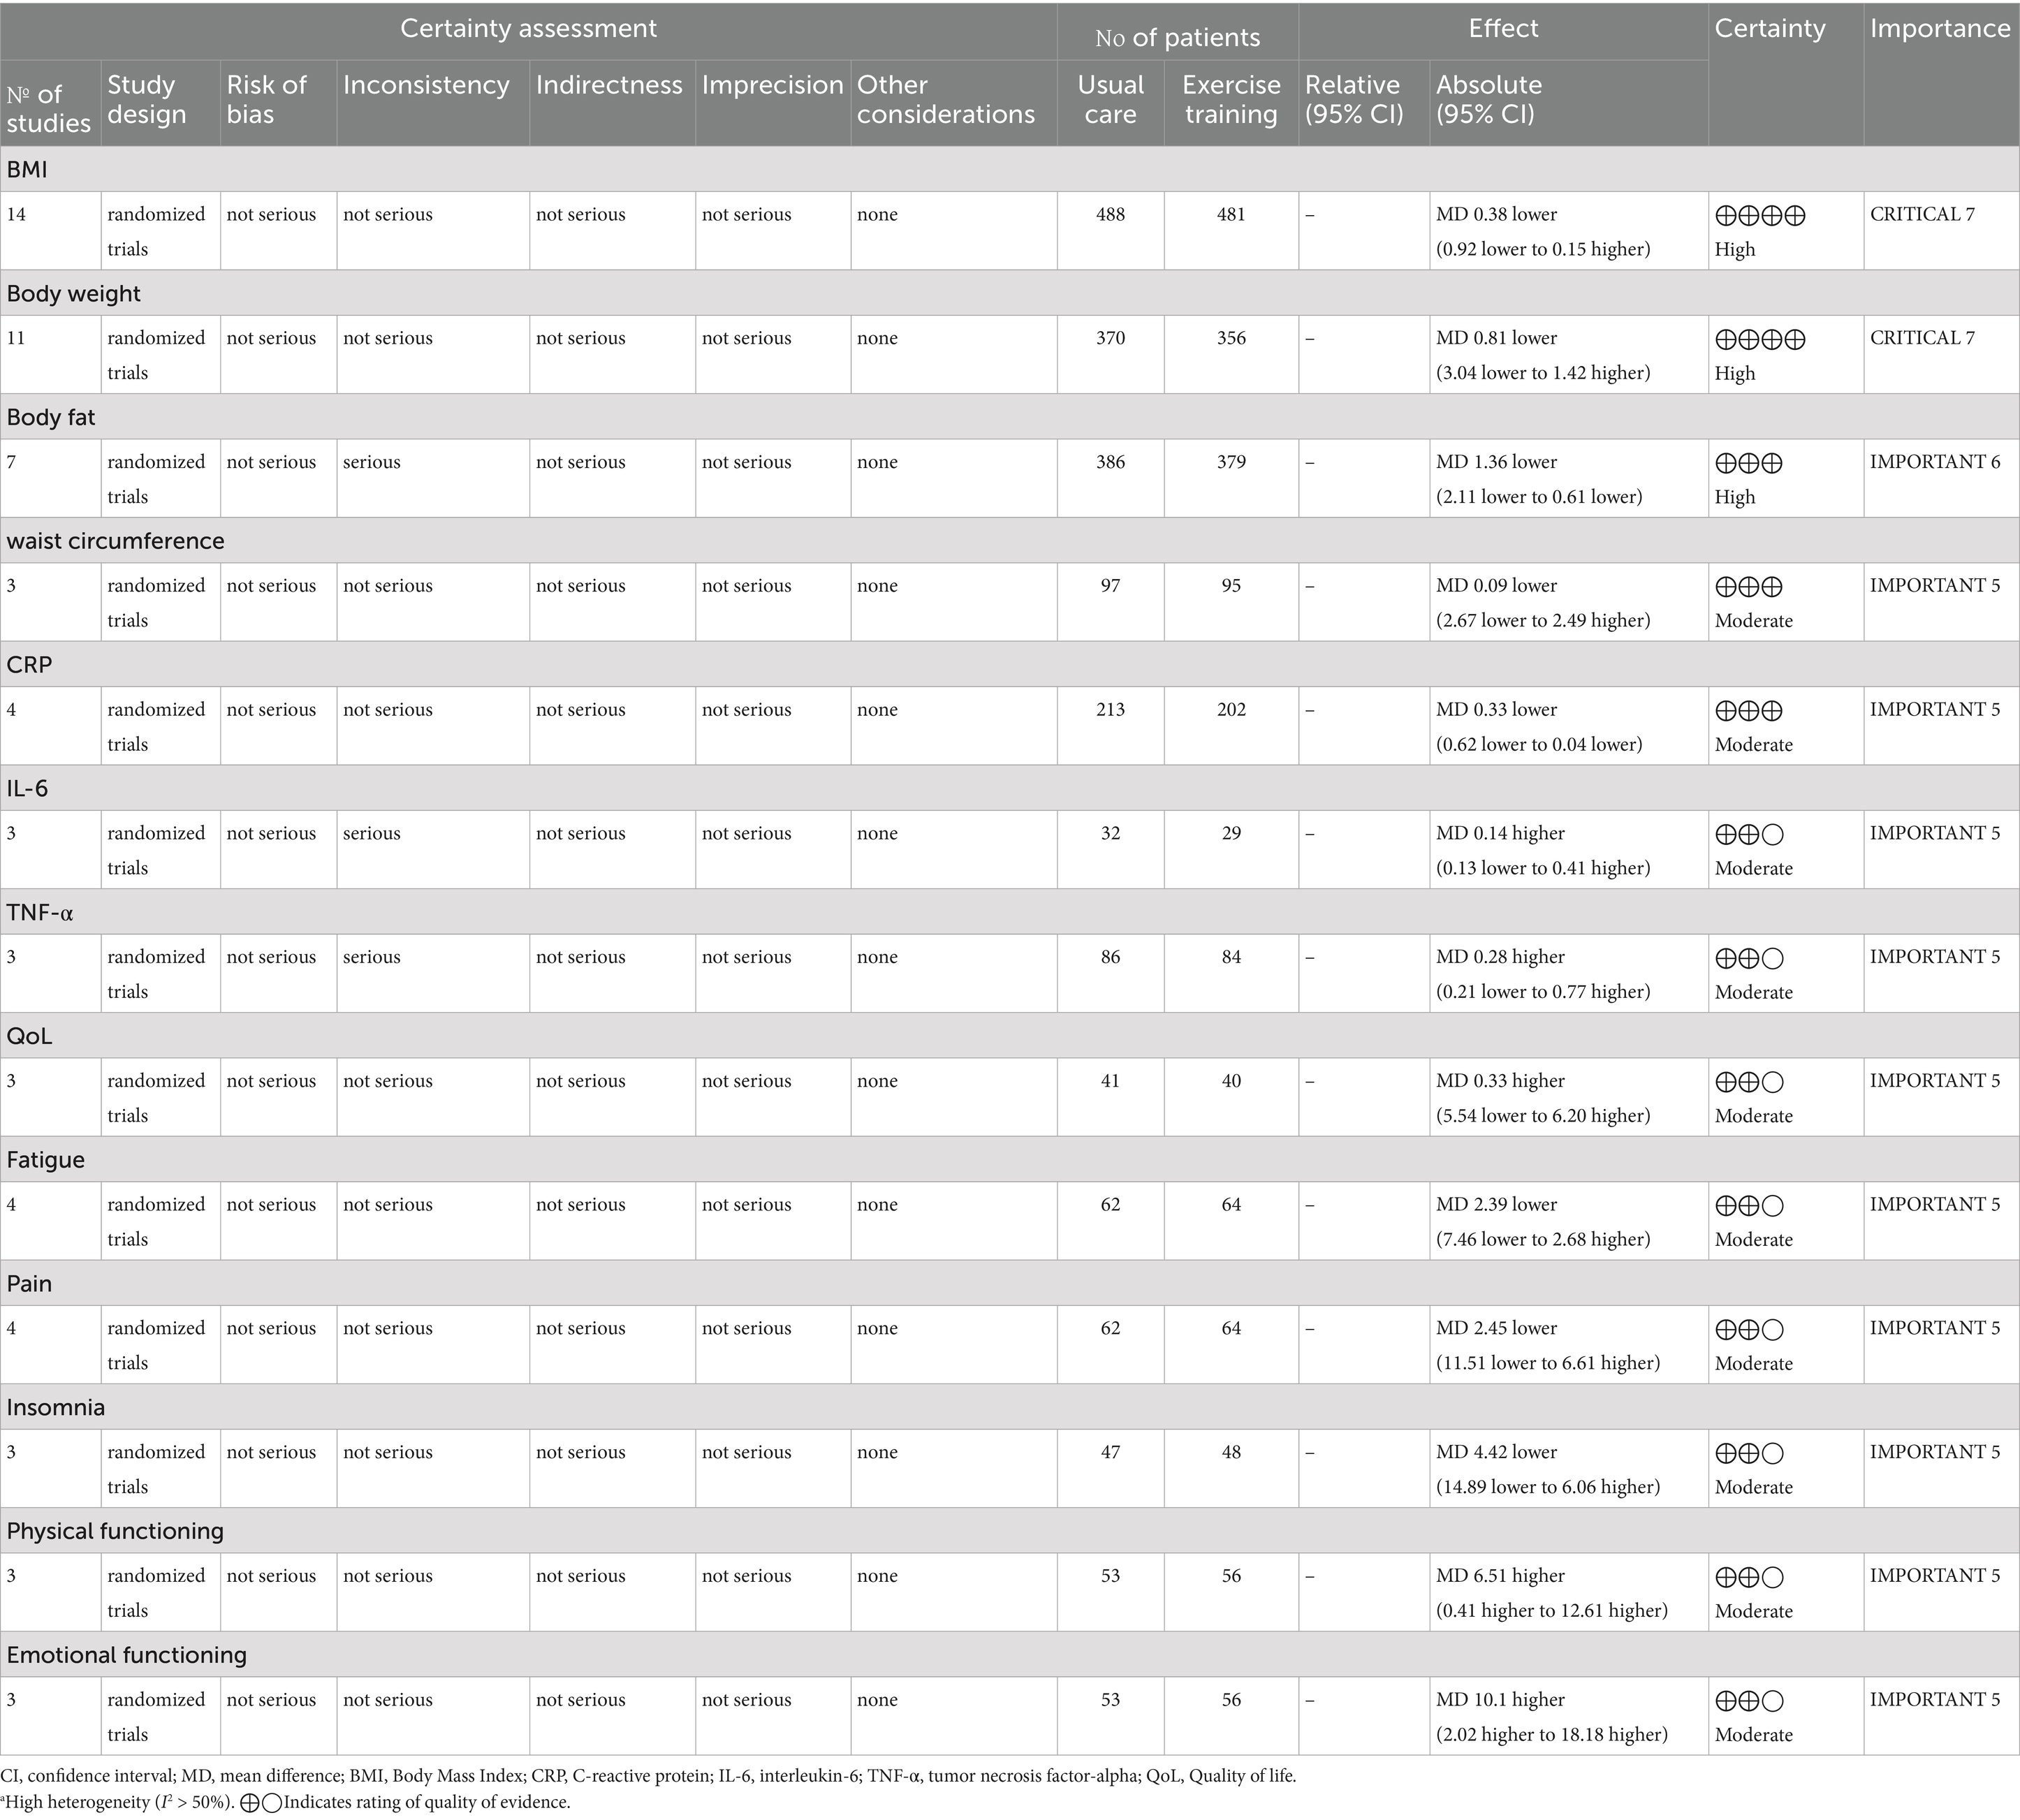
Task: Click the 'Other considerations' header
Action: [x=945, y=100]
